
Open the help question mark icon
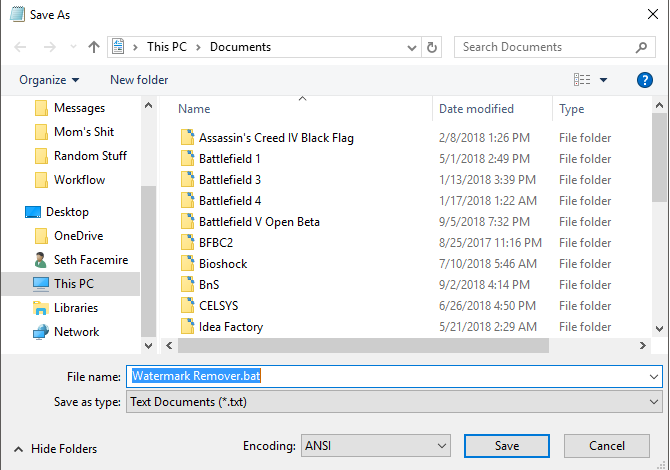(x=644, y=80)
